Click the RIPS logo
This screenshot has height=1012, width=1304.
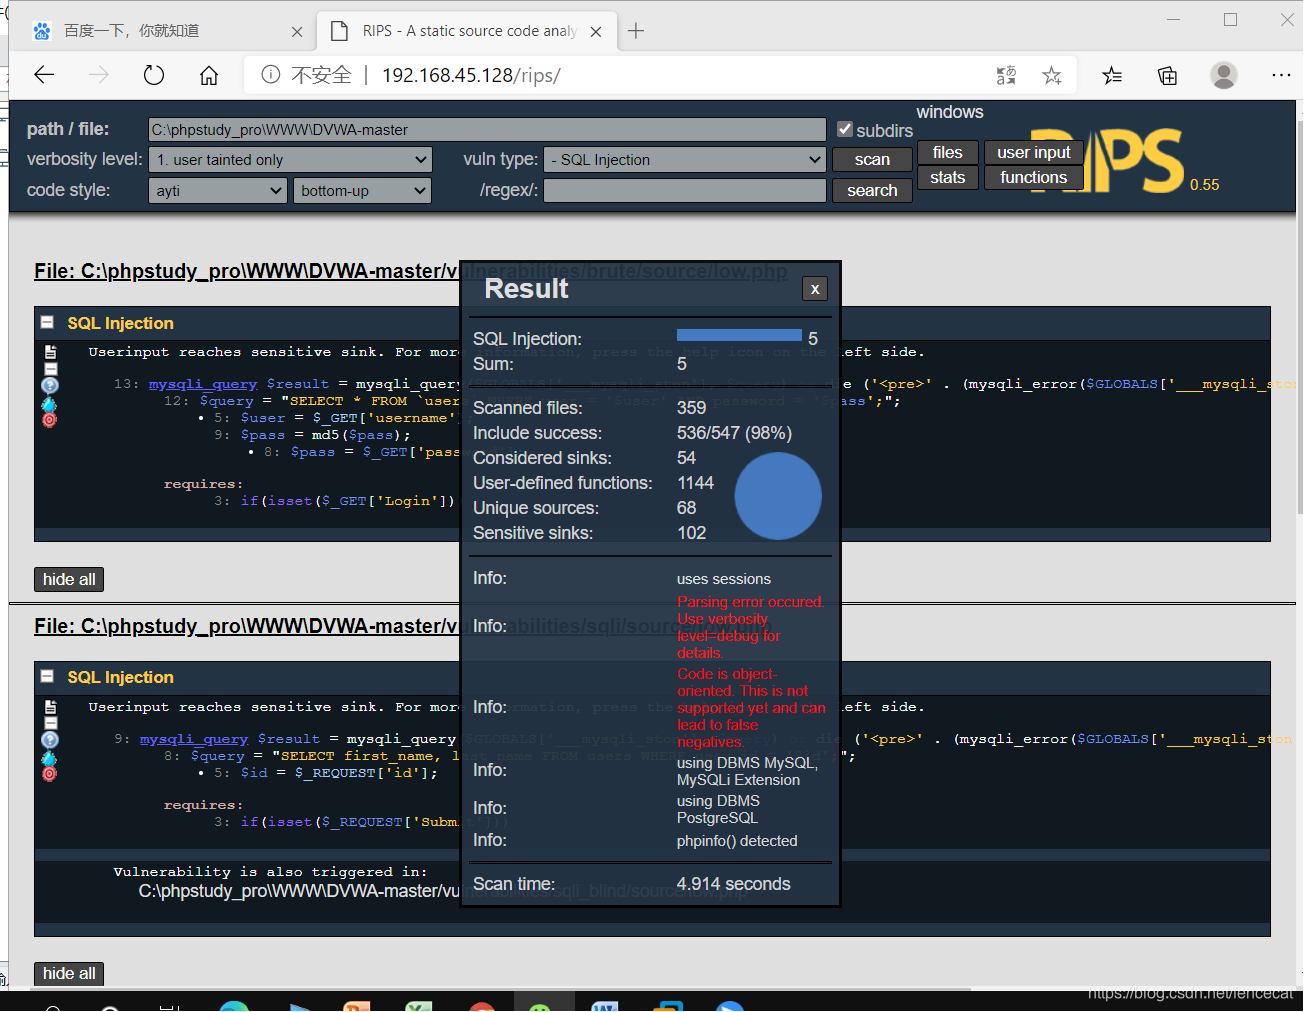[x=1107, y=160]
